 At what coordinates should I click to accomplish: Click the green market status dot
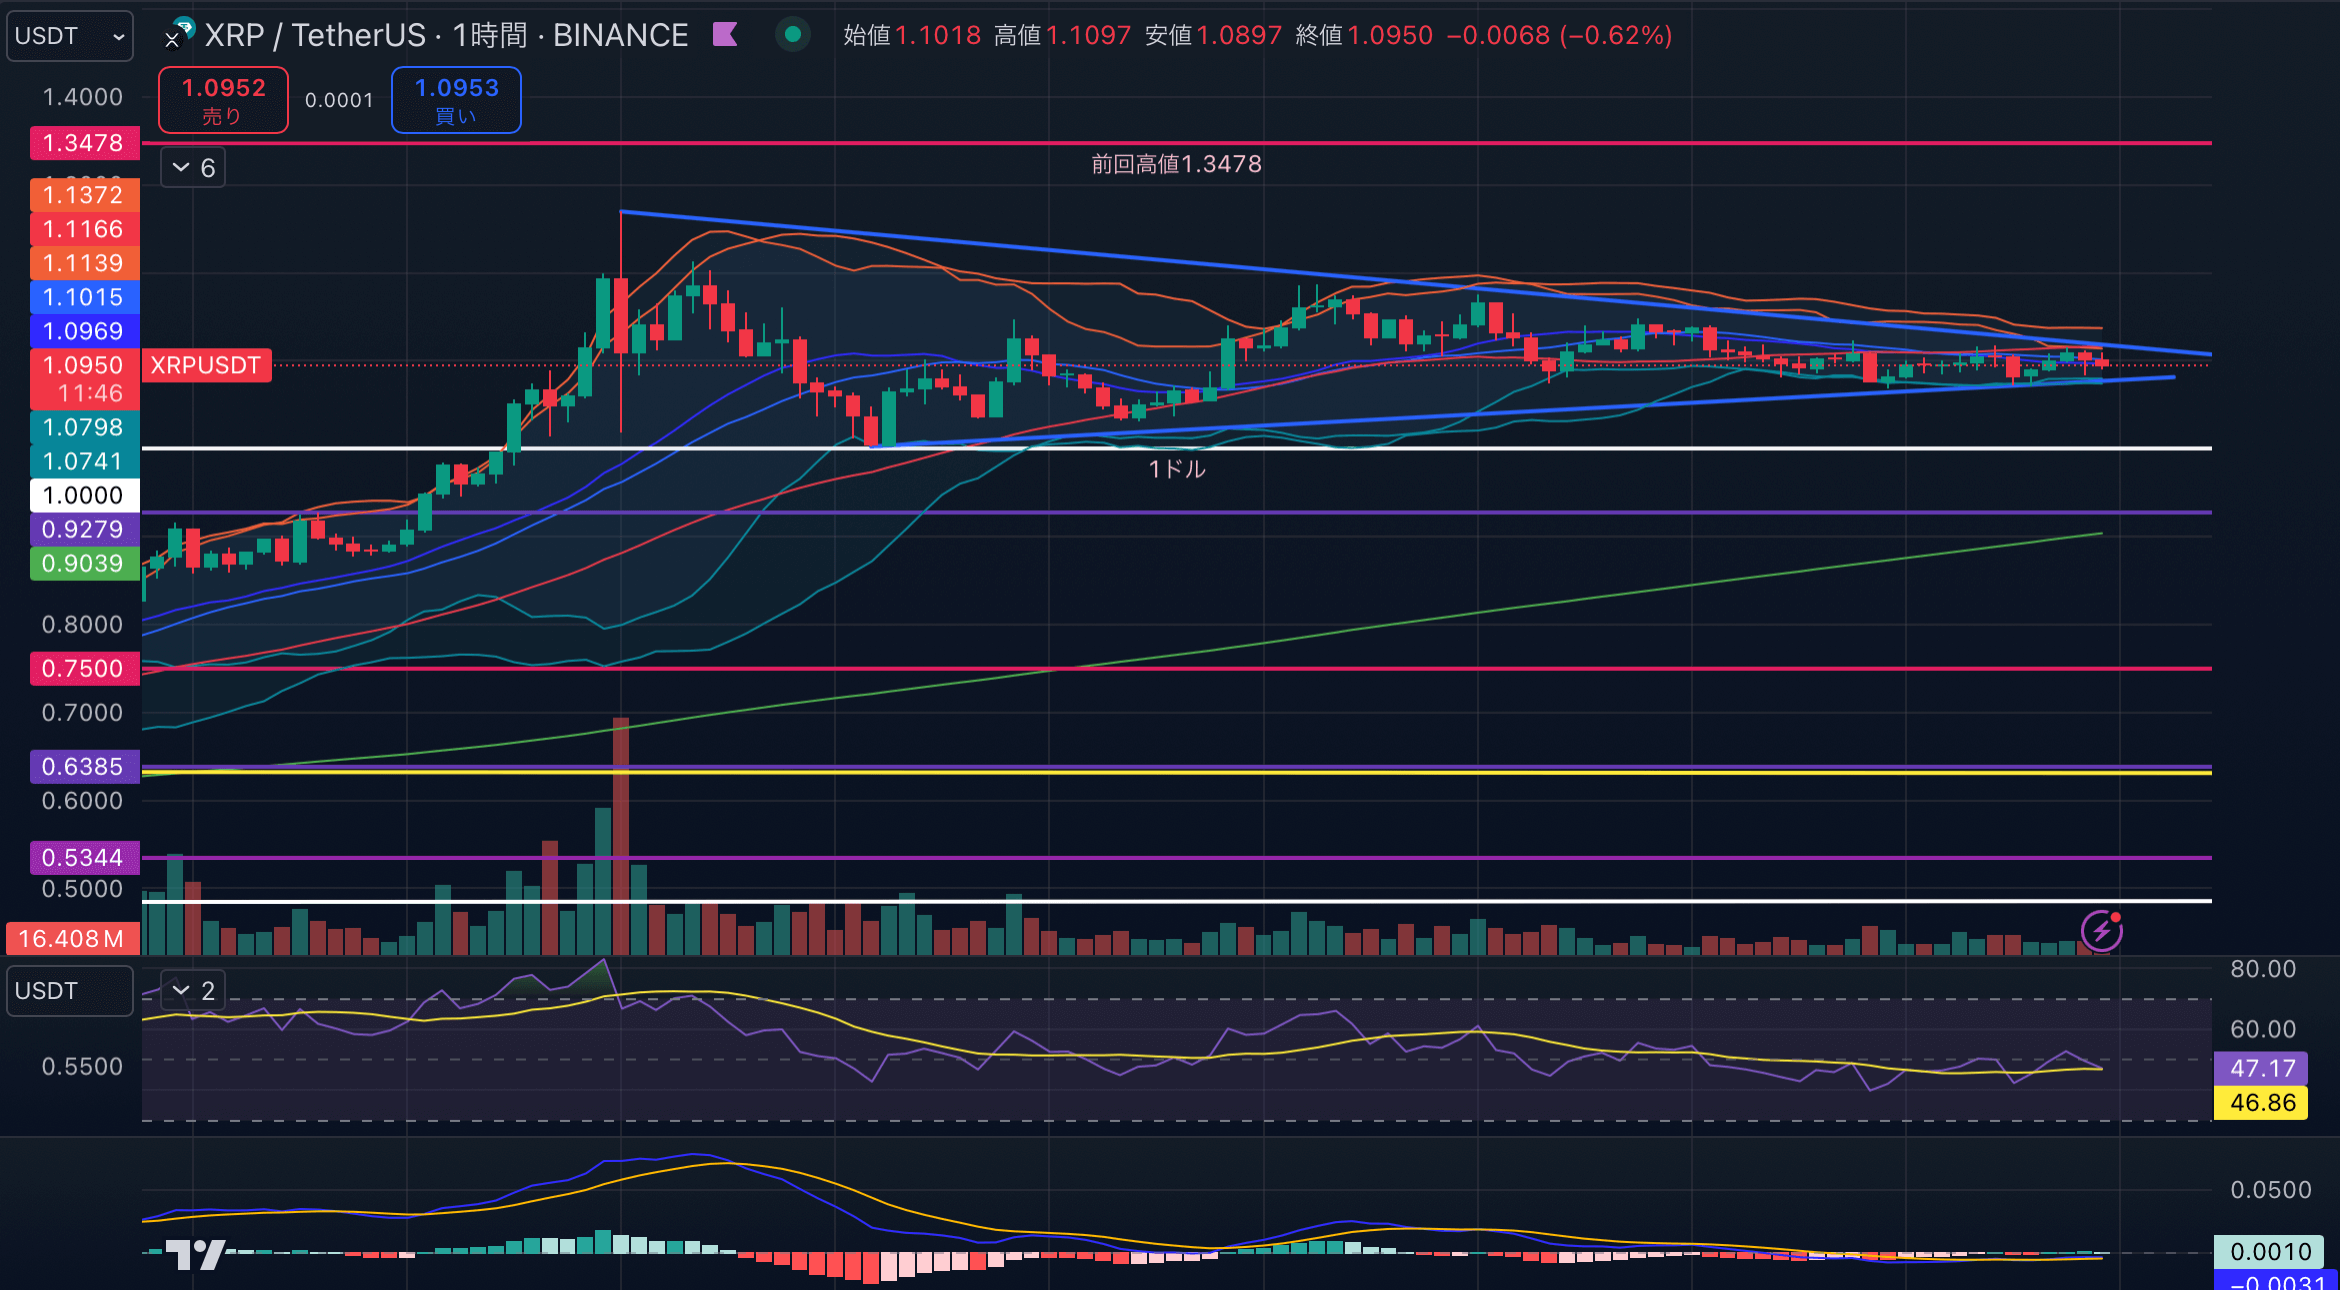793,35
